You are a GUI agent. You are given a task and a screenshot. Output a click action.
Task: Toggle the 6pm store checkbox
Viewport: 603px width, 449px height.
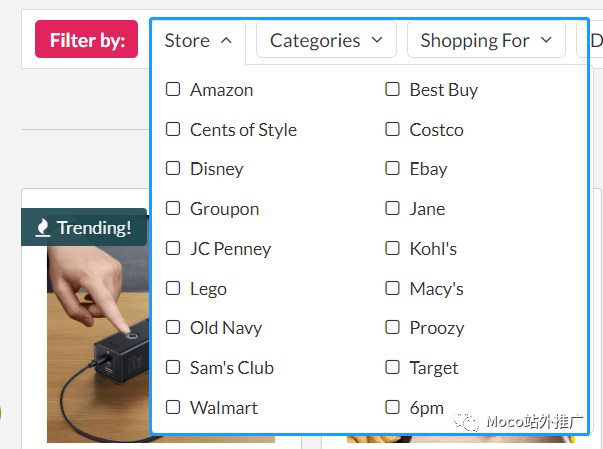[392, 407]
